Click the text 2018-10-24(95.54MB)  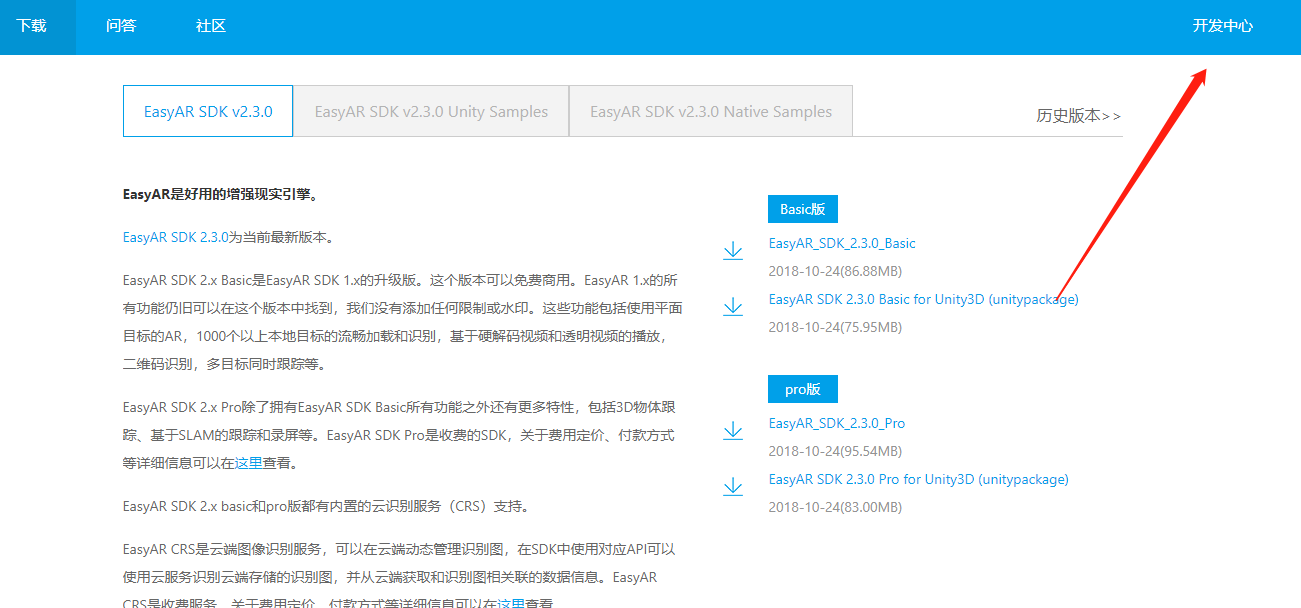pyautogui.click(x=835, y=451)
